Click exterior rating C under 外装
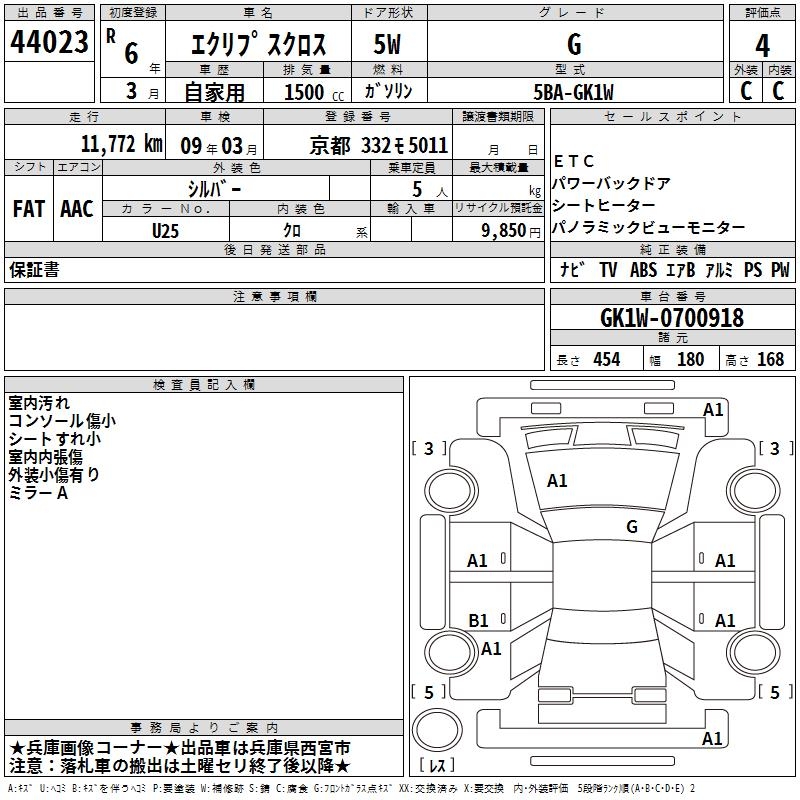This screenshot has height=800, width=800. [x=746, y=91]
